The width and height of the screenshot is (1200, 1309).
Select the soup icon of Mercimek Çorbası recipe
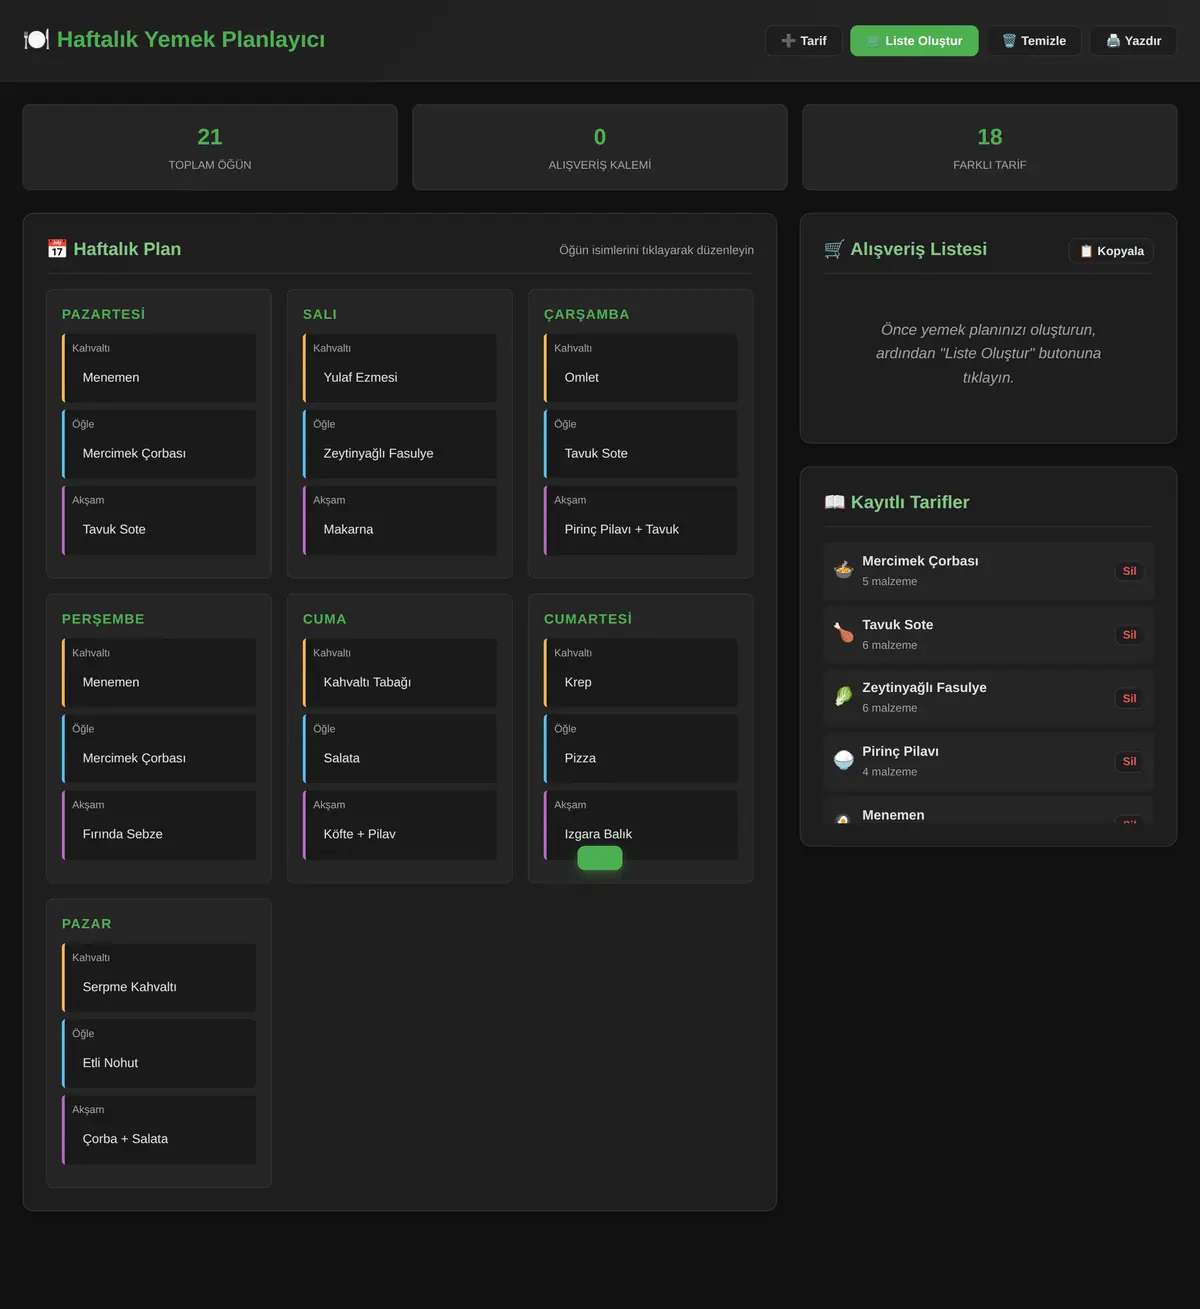pyautogui.click(x=844, y=570)
